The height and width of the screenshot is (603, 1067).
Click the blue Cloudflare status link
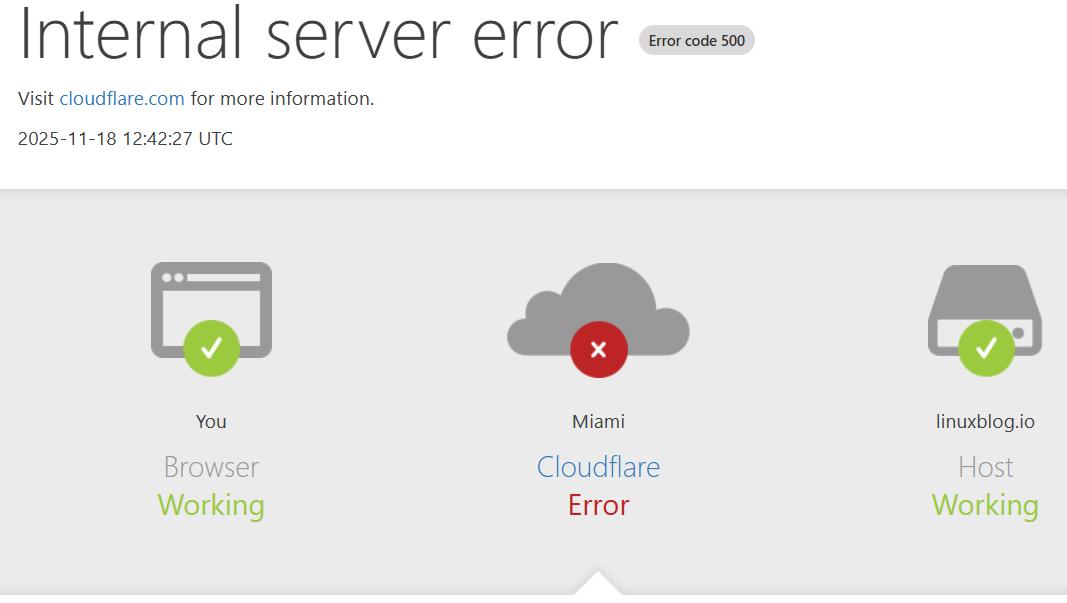point(598,467)
